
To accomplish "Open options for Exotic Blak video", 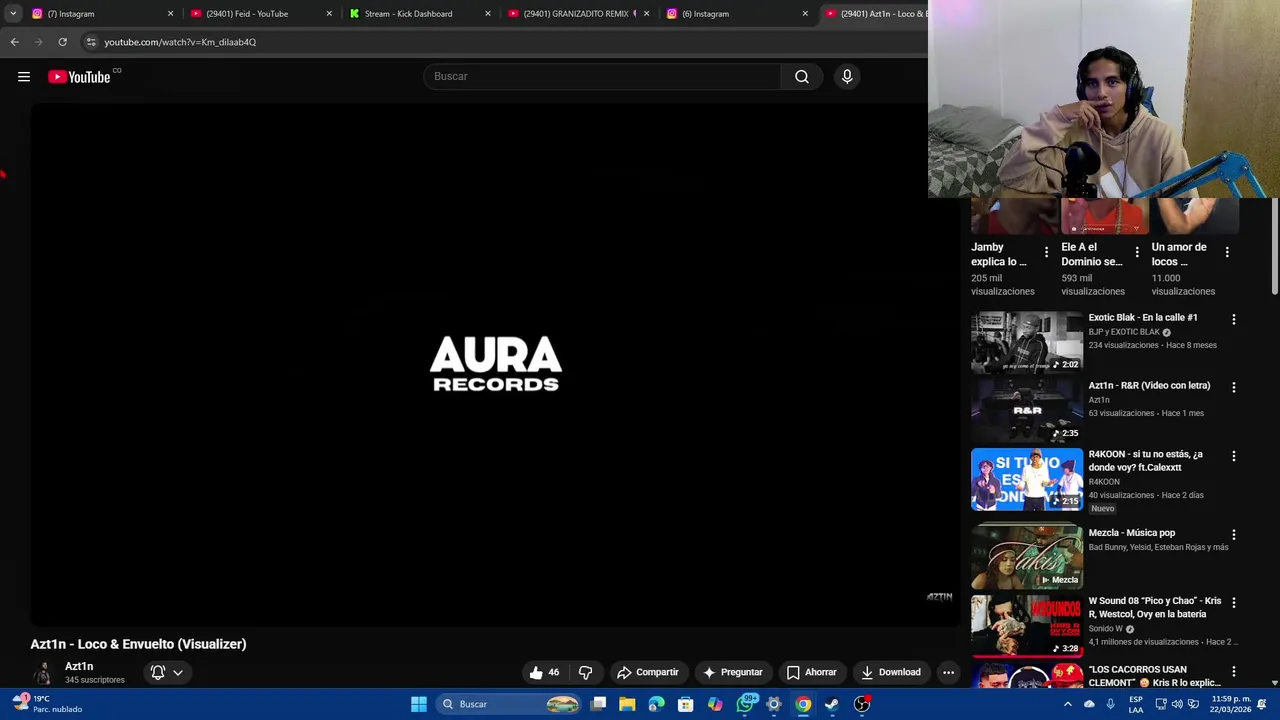I will coord(1233,319).
